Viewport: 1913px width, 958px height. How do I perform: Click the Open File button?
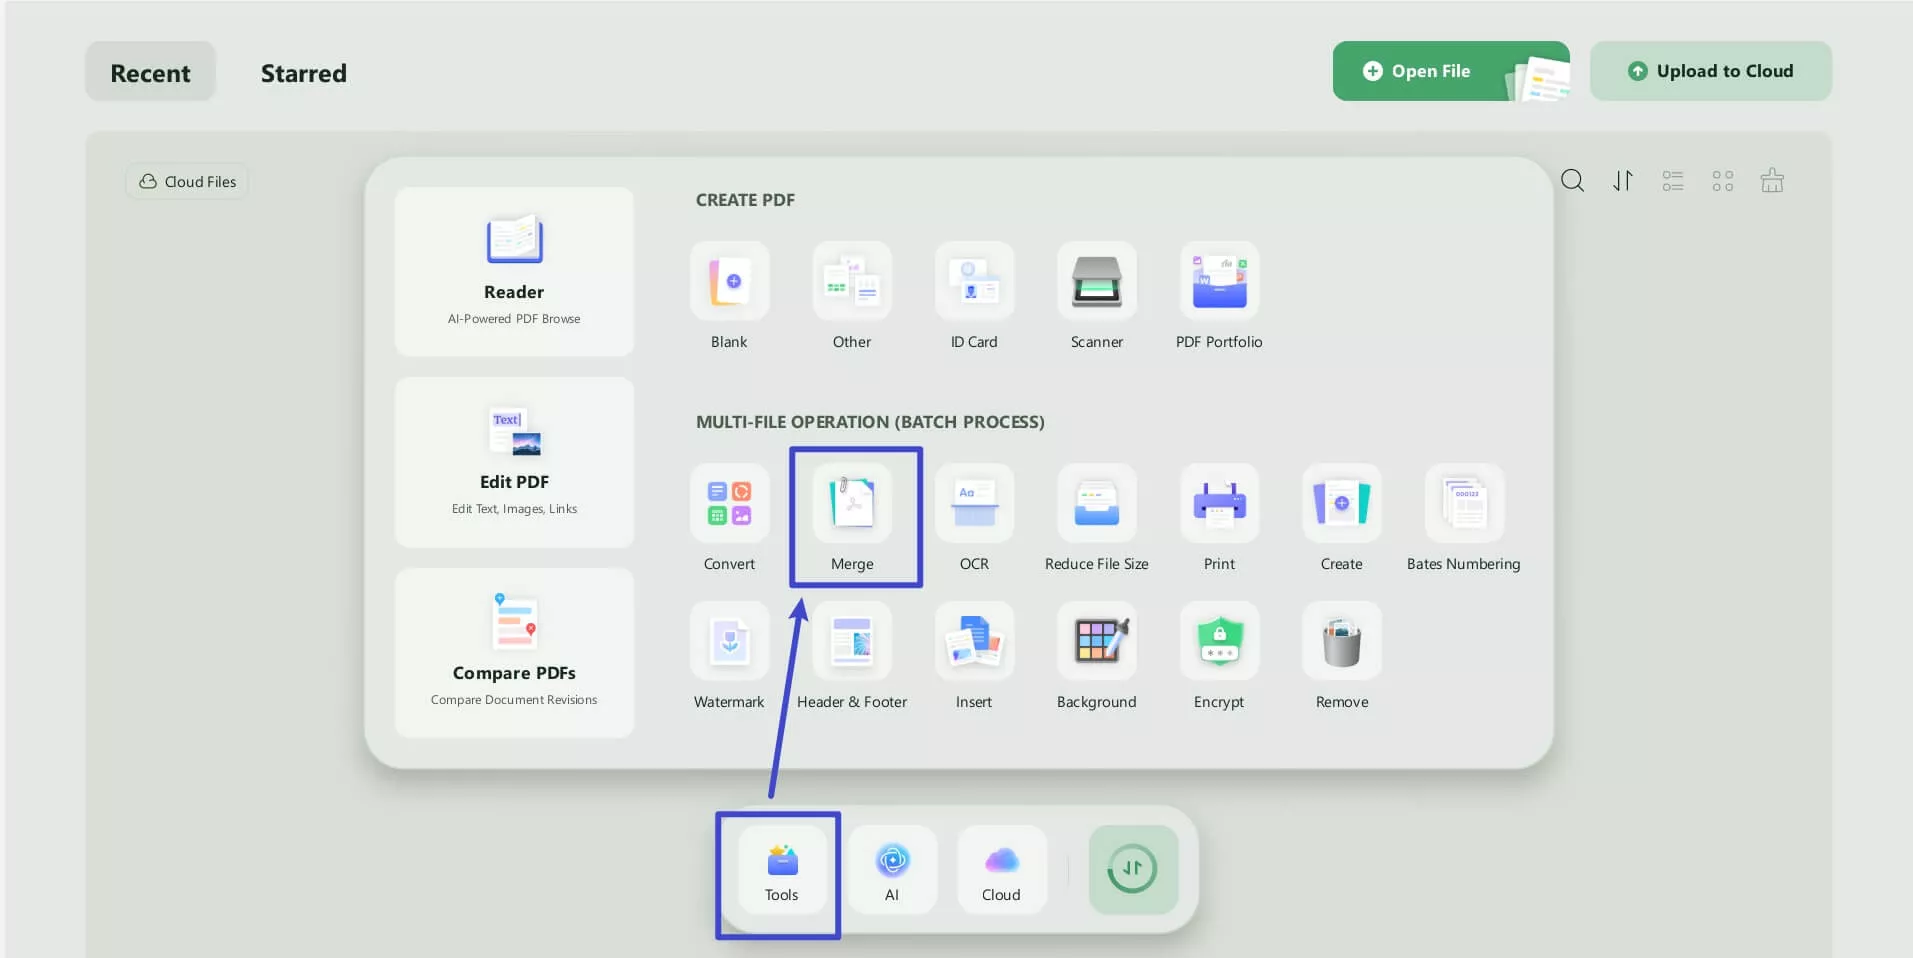click(x=1428, y=70)
